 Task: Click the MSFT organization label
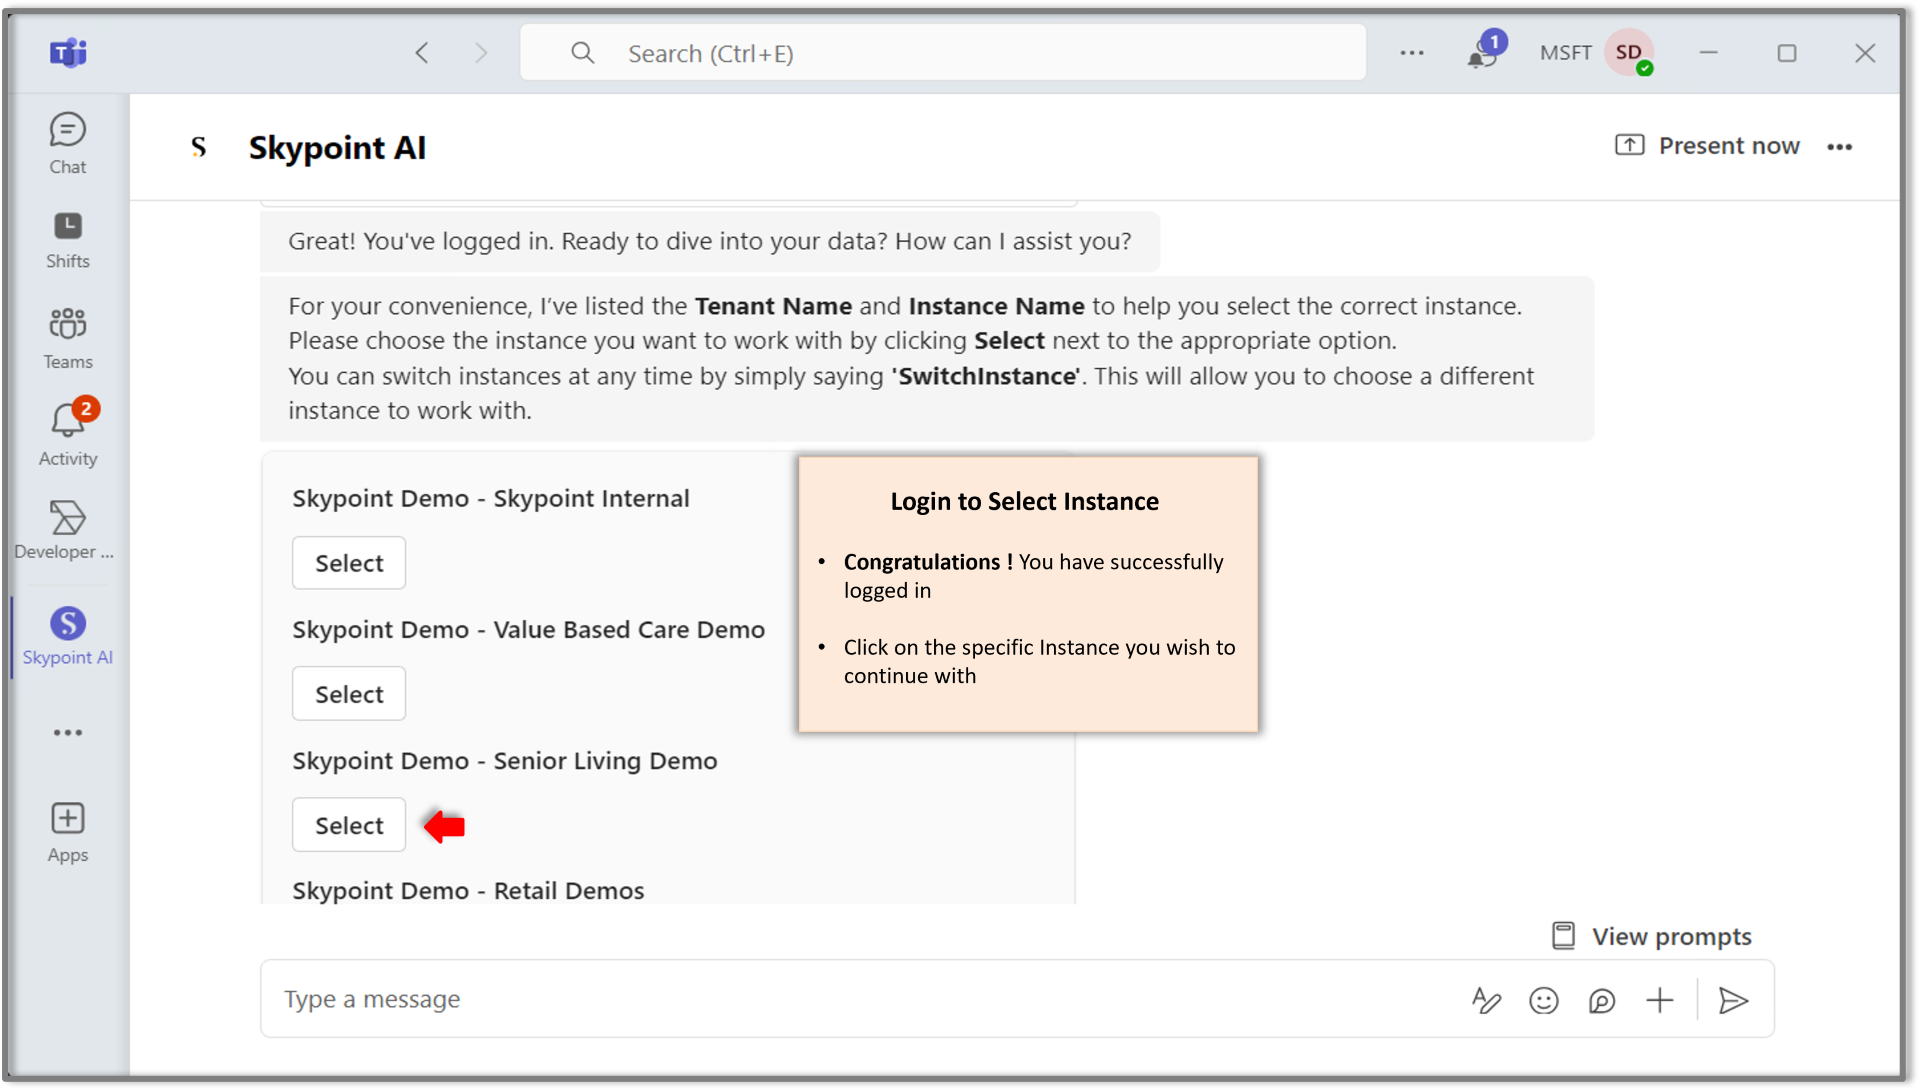click(x=1565, y=53)
